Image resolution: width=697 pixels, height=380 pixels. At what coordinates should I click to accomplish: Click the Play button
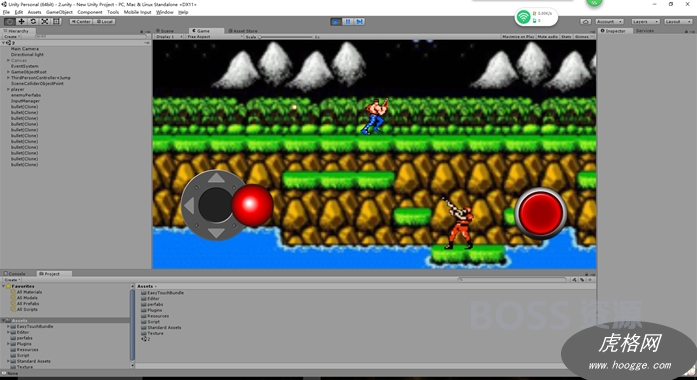(x=336, y=21)
